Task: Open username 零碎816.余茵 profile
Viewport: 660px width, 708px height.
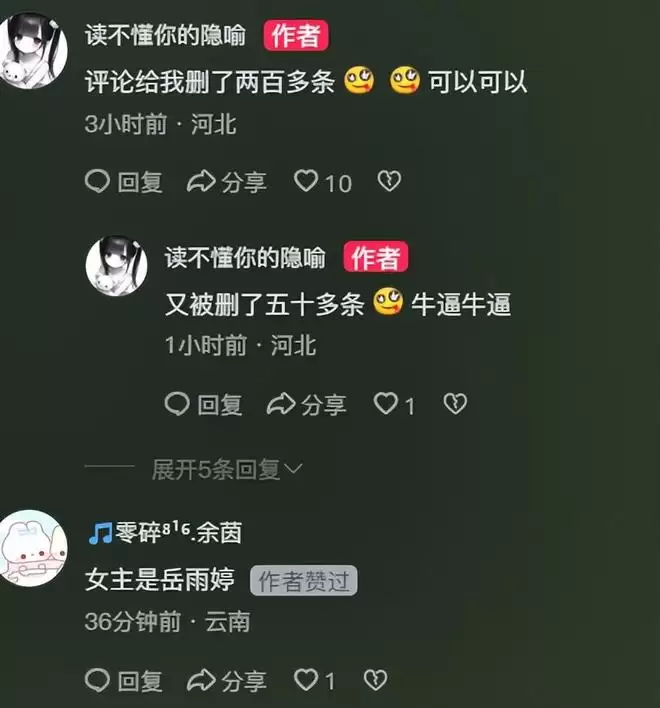Action: point(165,532)
